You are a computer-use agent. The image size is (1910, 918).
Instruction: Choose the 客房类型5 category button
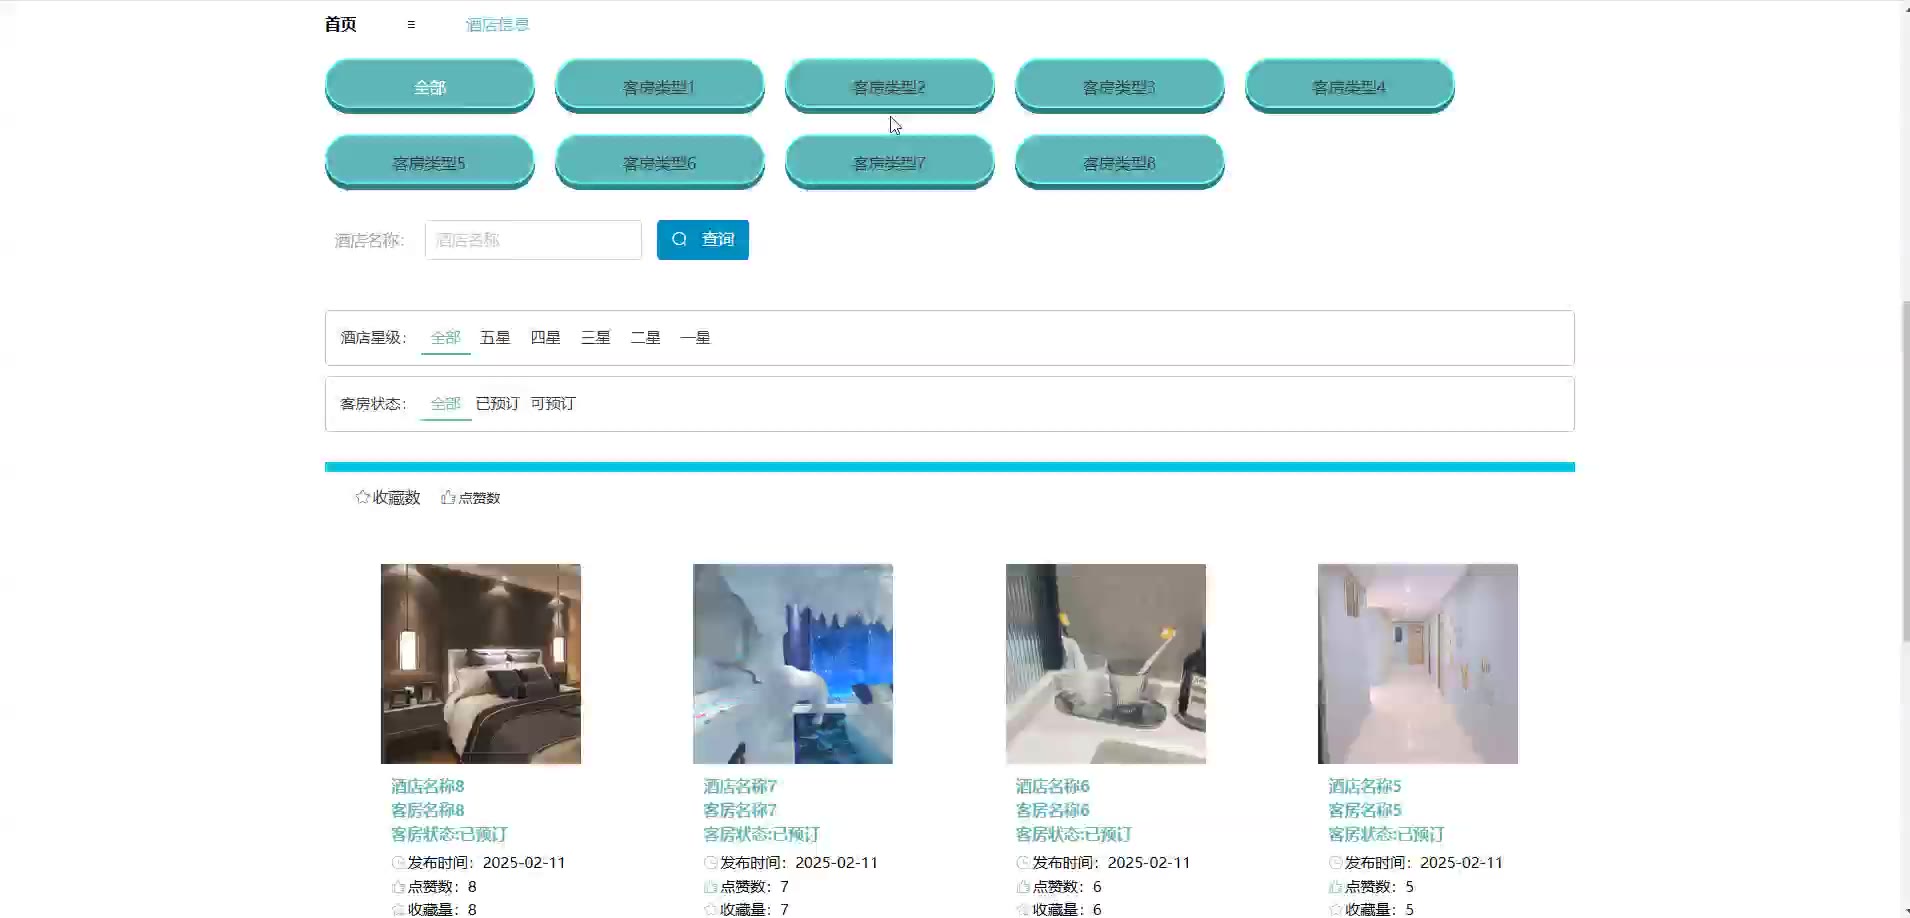430,162
